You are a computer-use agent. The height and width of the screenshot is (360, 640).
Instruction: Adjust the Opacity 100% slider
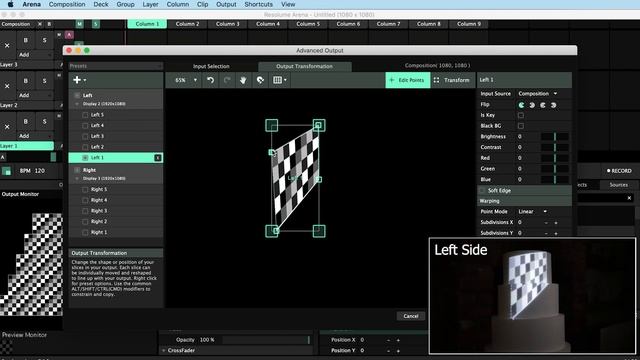pos(267,340)
